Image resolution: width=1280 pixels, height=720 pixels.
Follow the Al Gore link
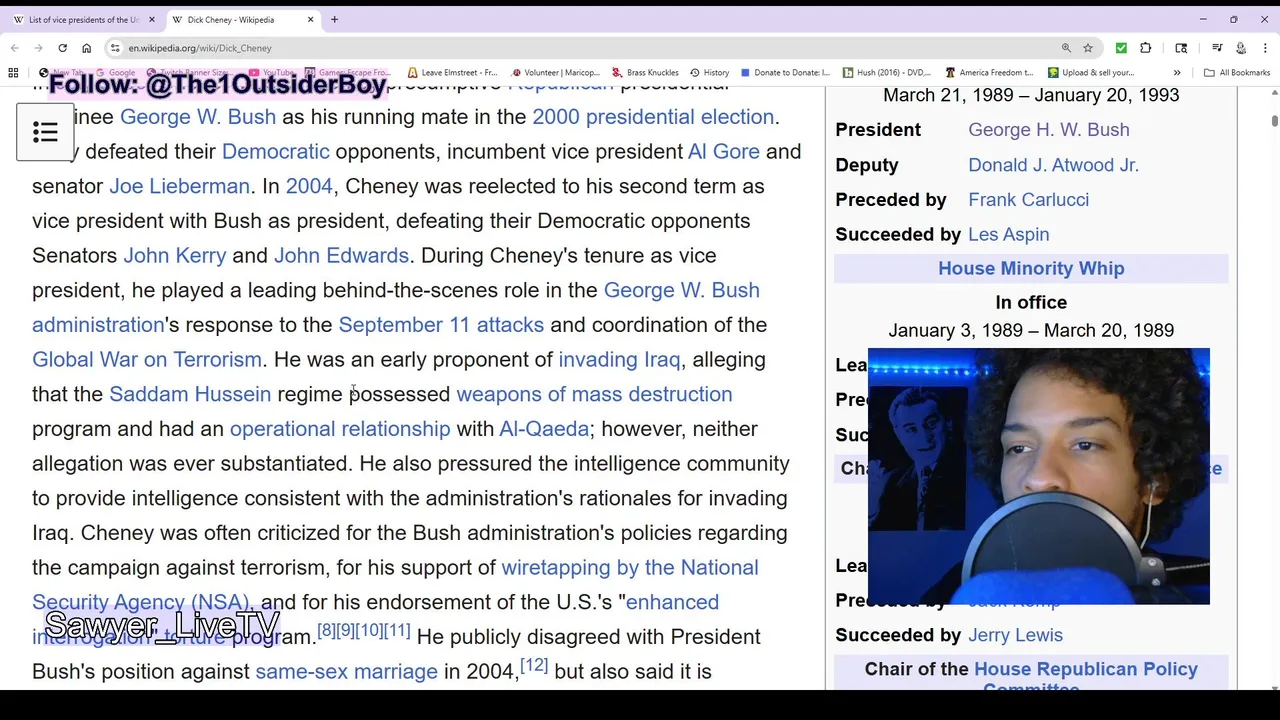coord(724,152)
